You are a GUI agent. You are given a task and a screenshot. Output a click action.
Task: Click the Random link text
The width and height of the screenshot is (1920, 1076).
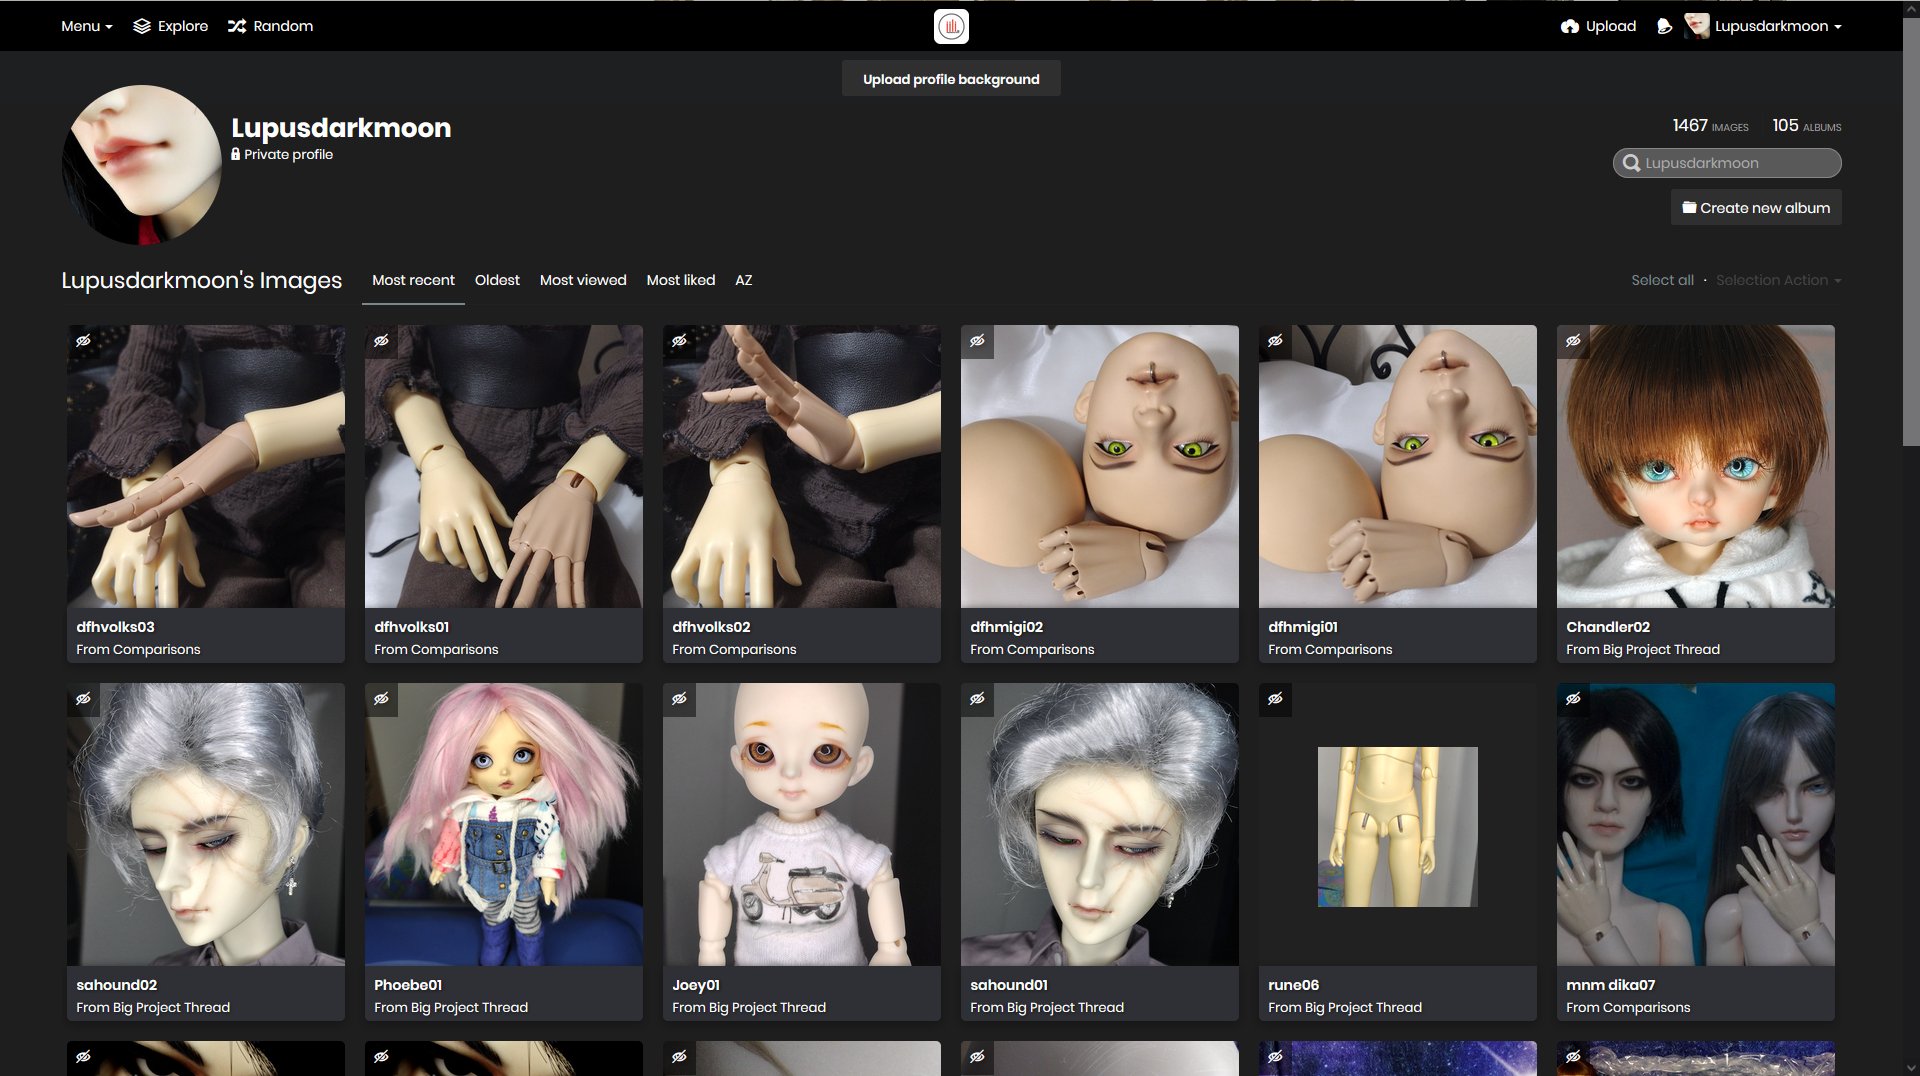tap(283, 26)
